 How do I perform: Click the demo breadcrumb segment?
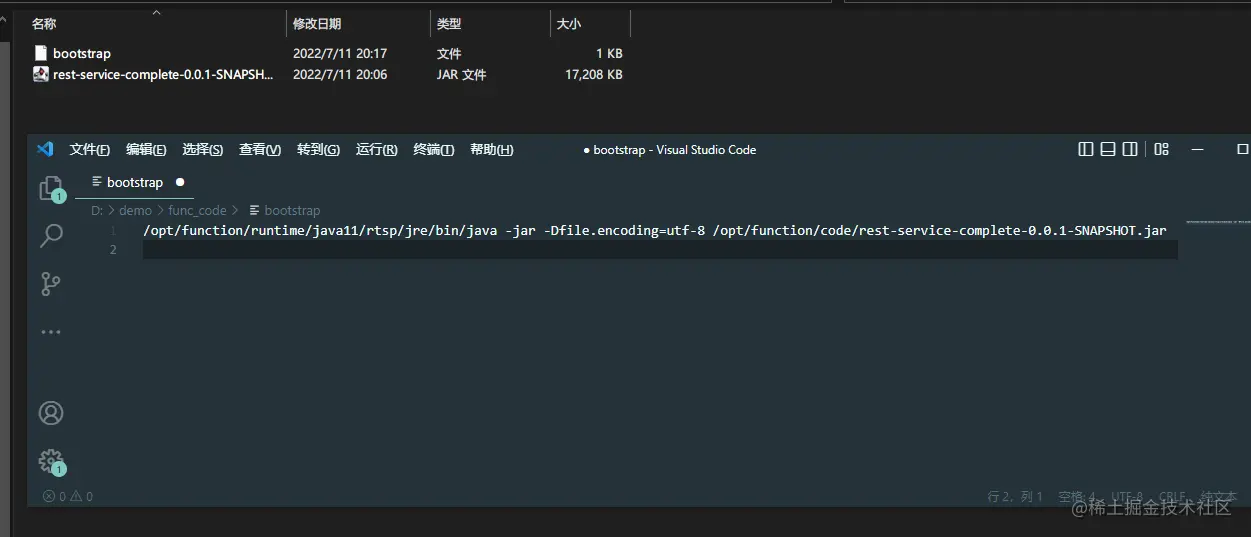pos(135,210)
